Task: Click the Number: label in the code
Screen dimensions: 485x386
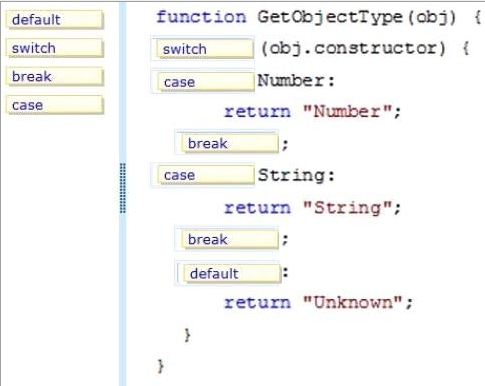Action: coord(296,81)
